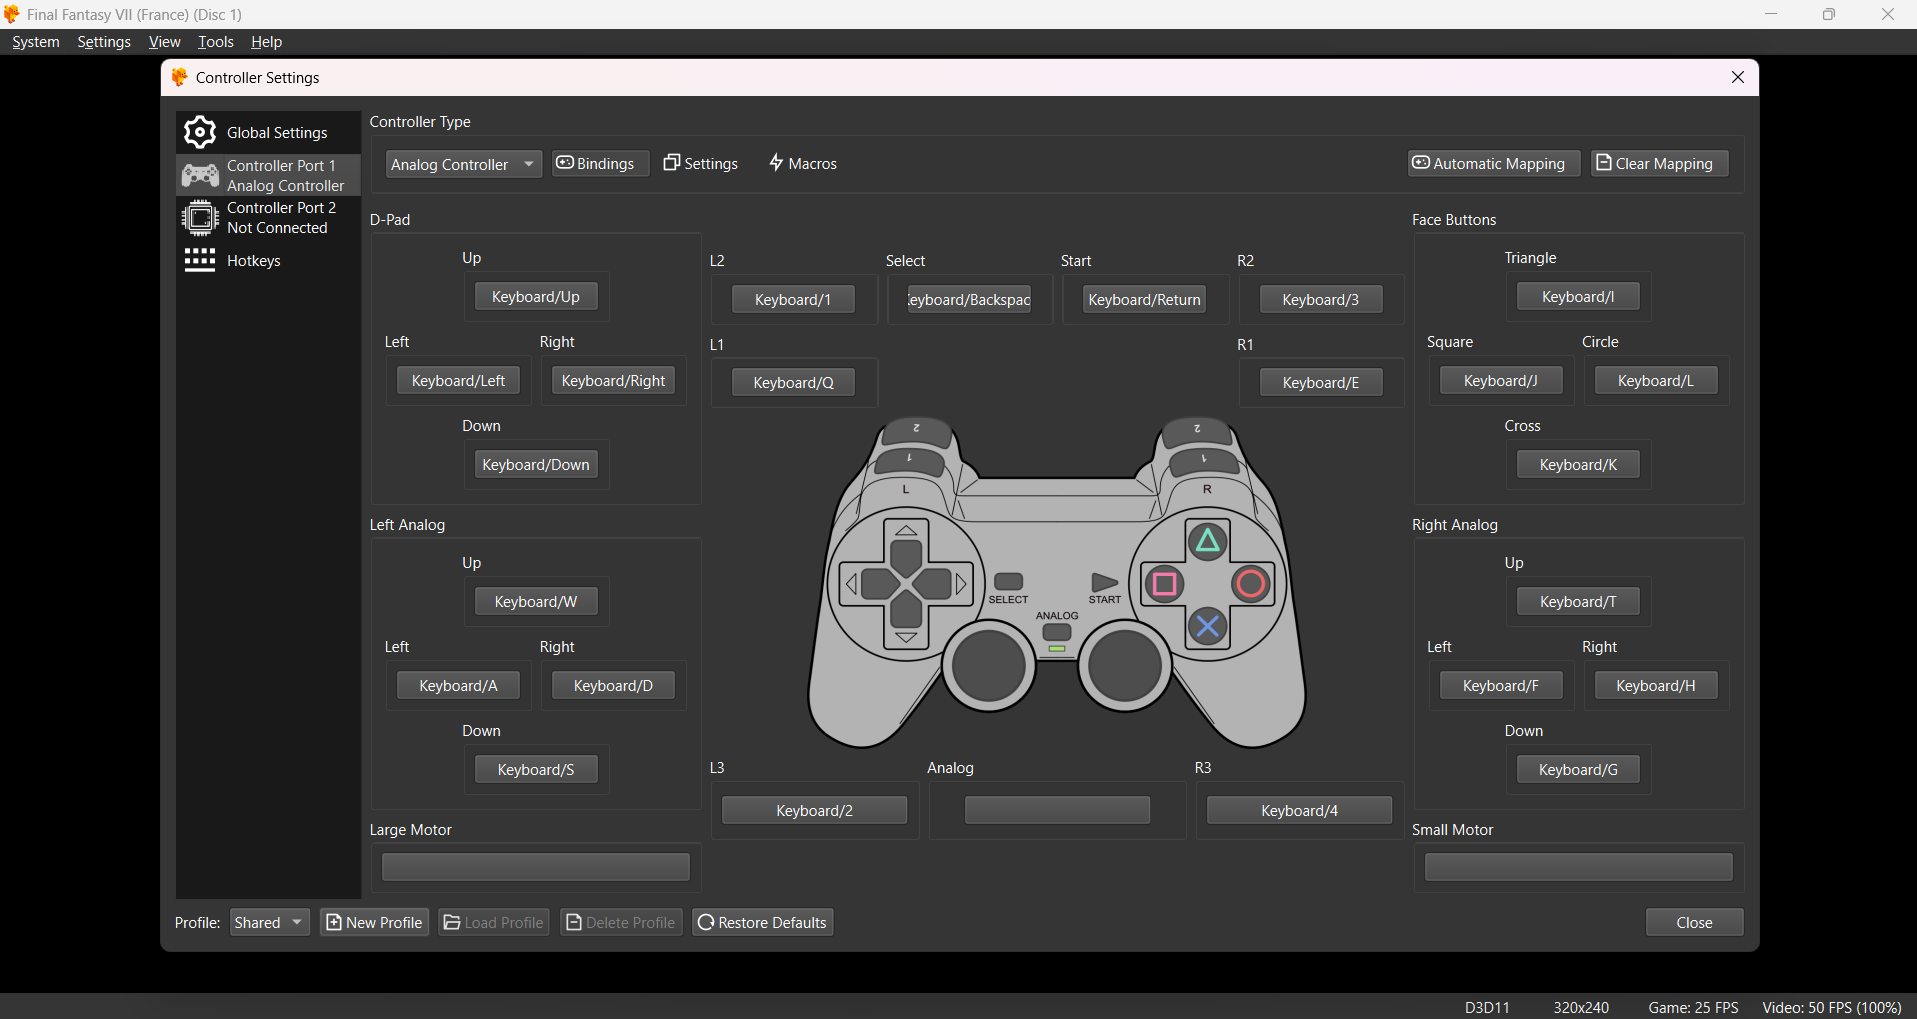1917x1019 pixels.
Task: Create a New Profile
Action: (x=374, y=922)
